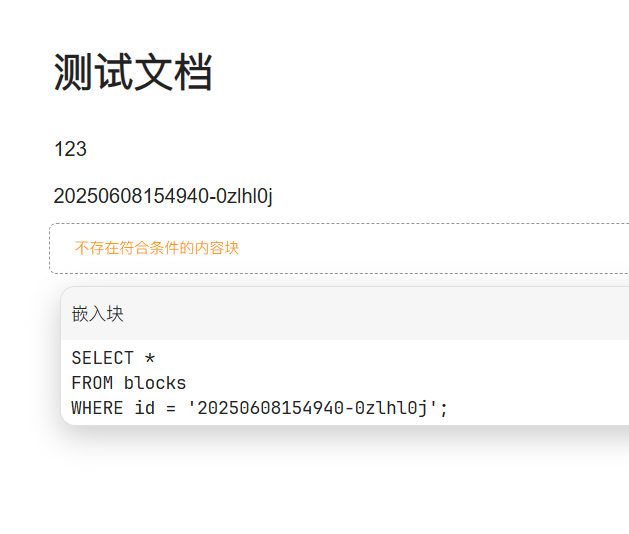Screen dimensions: 629x534
Task: Click the WHERE keyword in the query
Action: [x=97, y=408]
